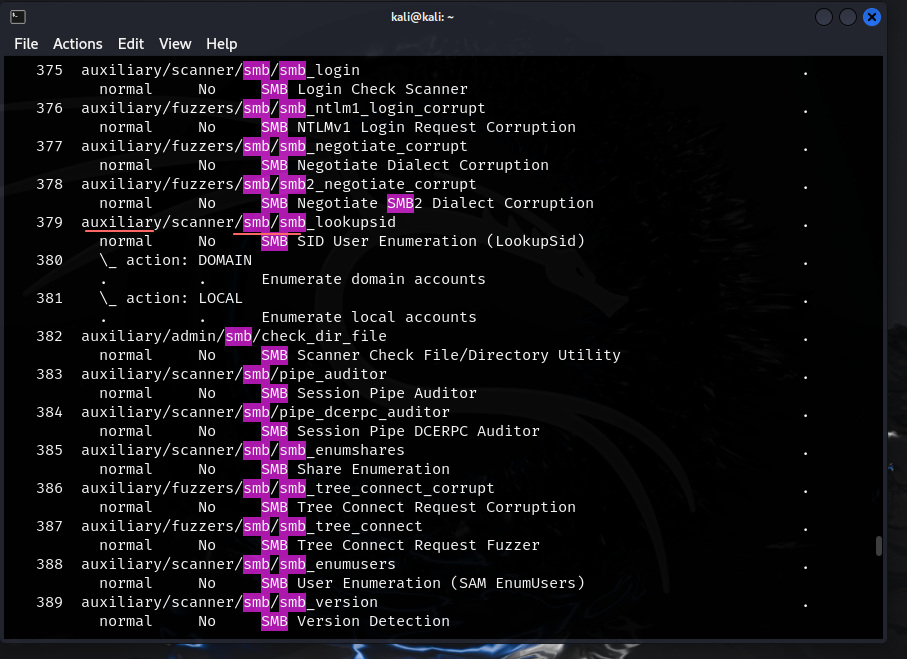Click 'SMB Negotiate Dialect Corruption' description
This screenshot has width=907, height=659.
tap(405, 165)
